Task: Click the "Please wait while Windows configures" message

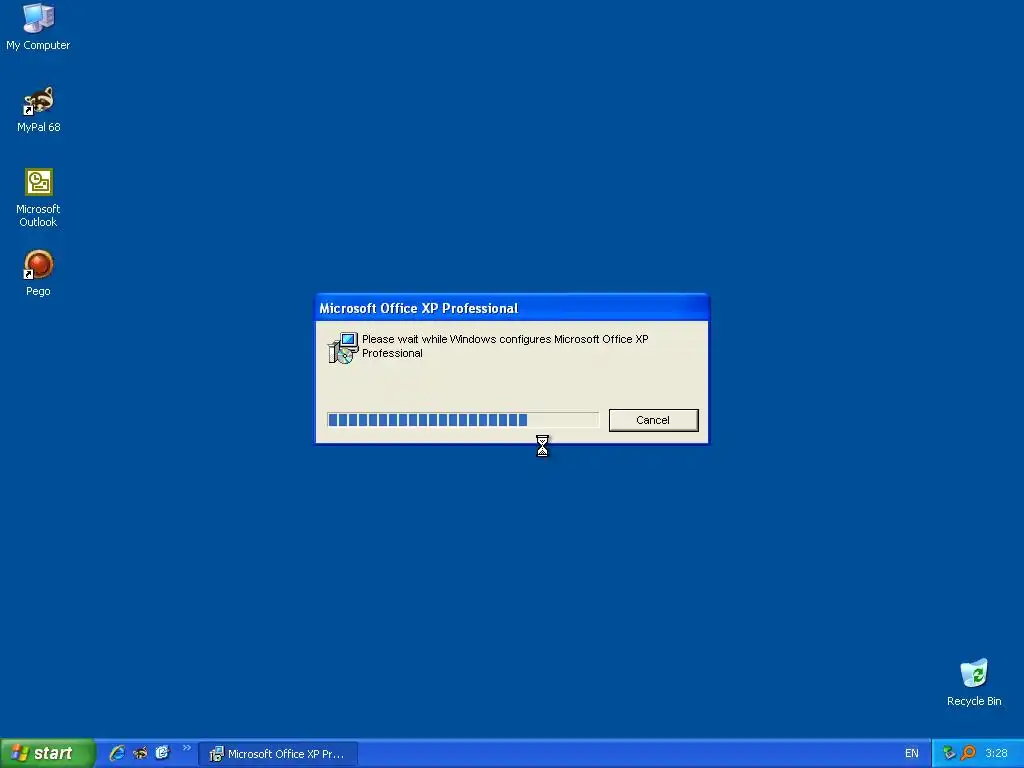Action: [505, 346]
